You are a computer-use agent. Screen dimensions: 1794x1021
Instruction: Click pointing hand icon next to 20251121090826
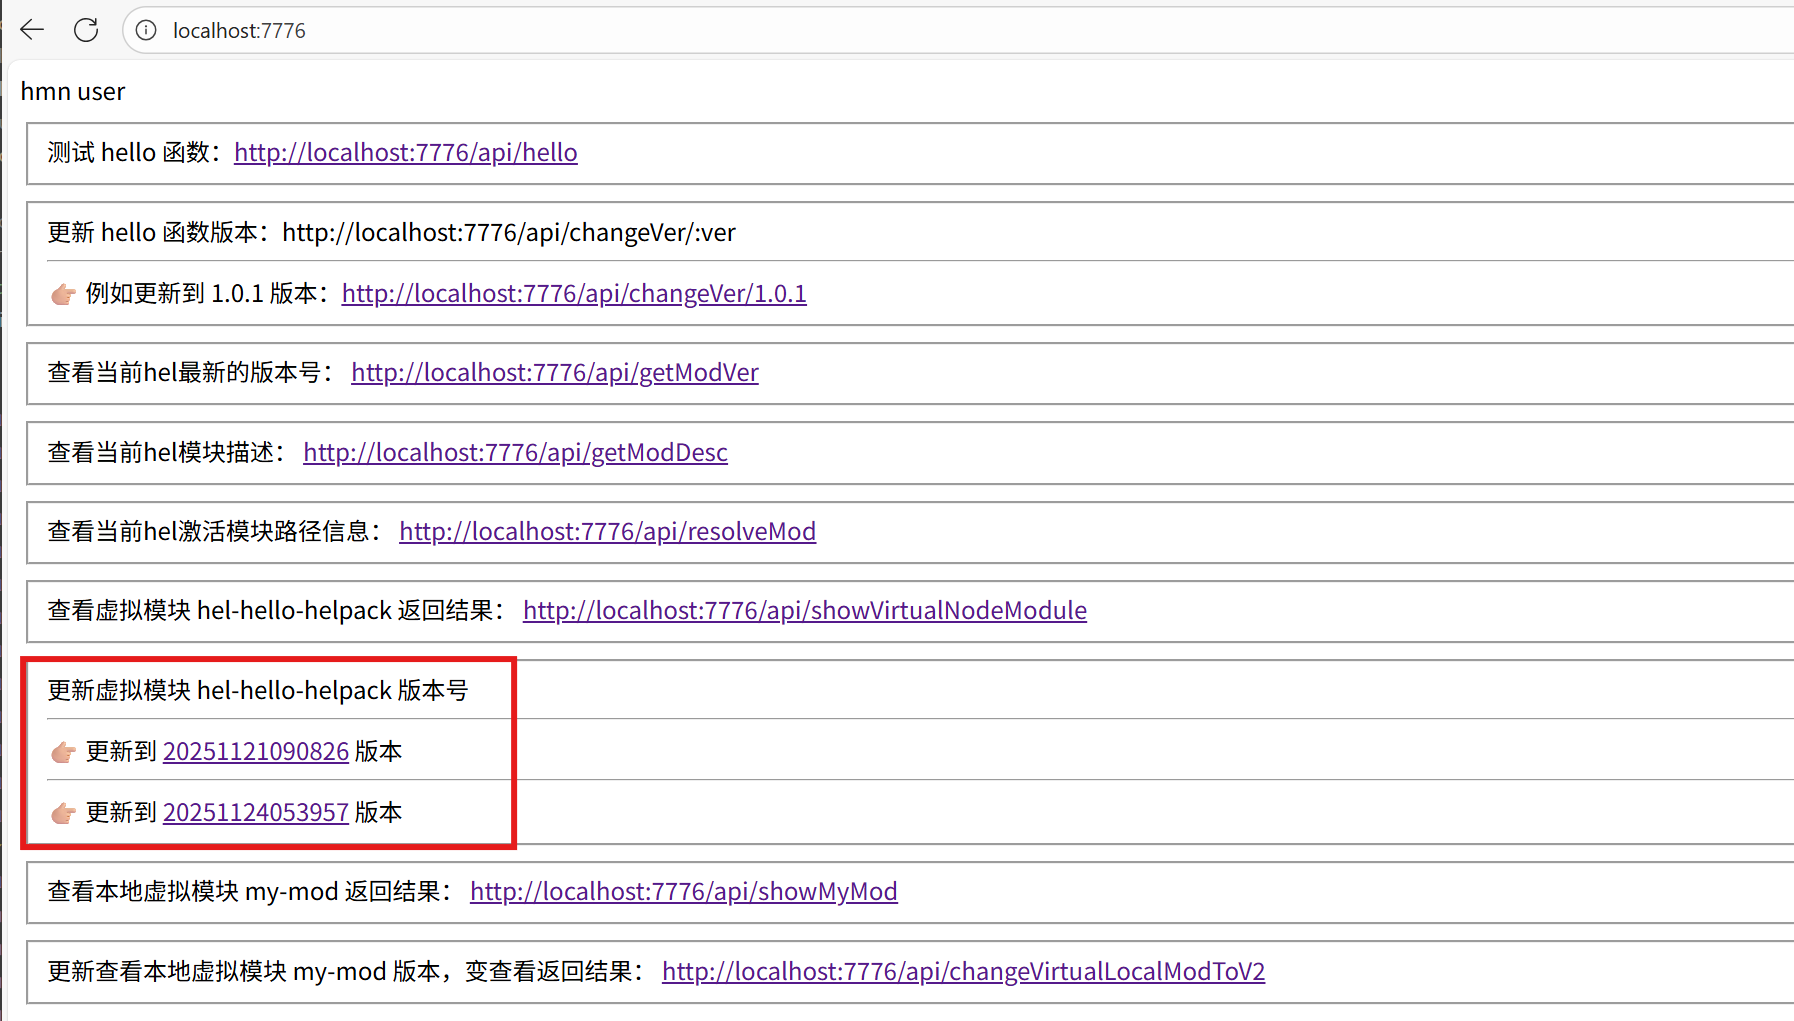(63, 752)
